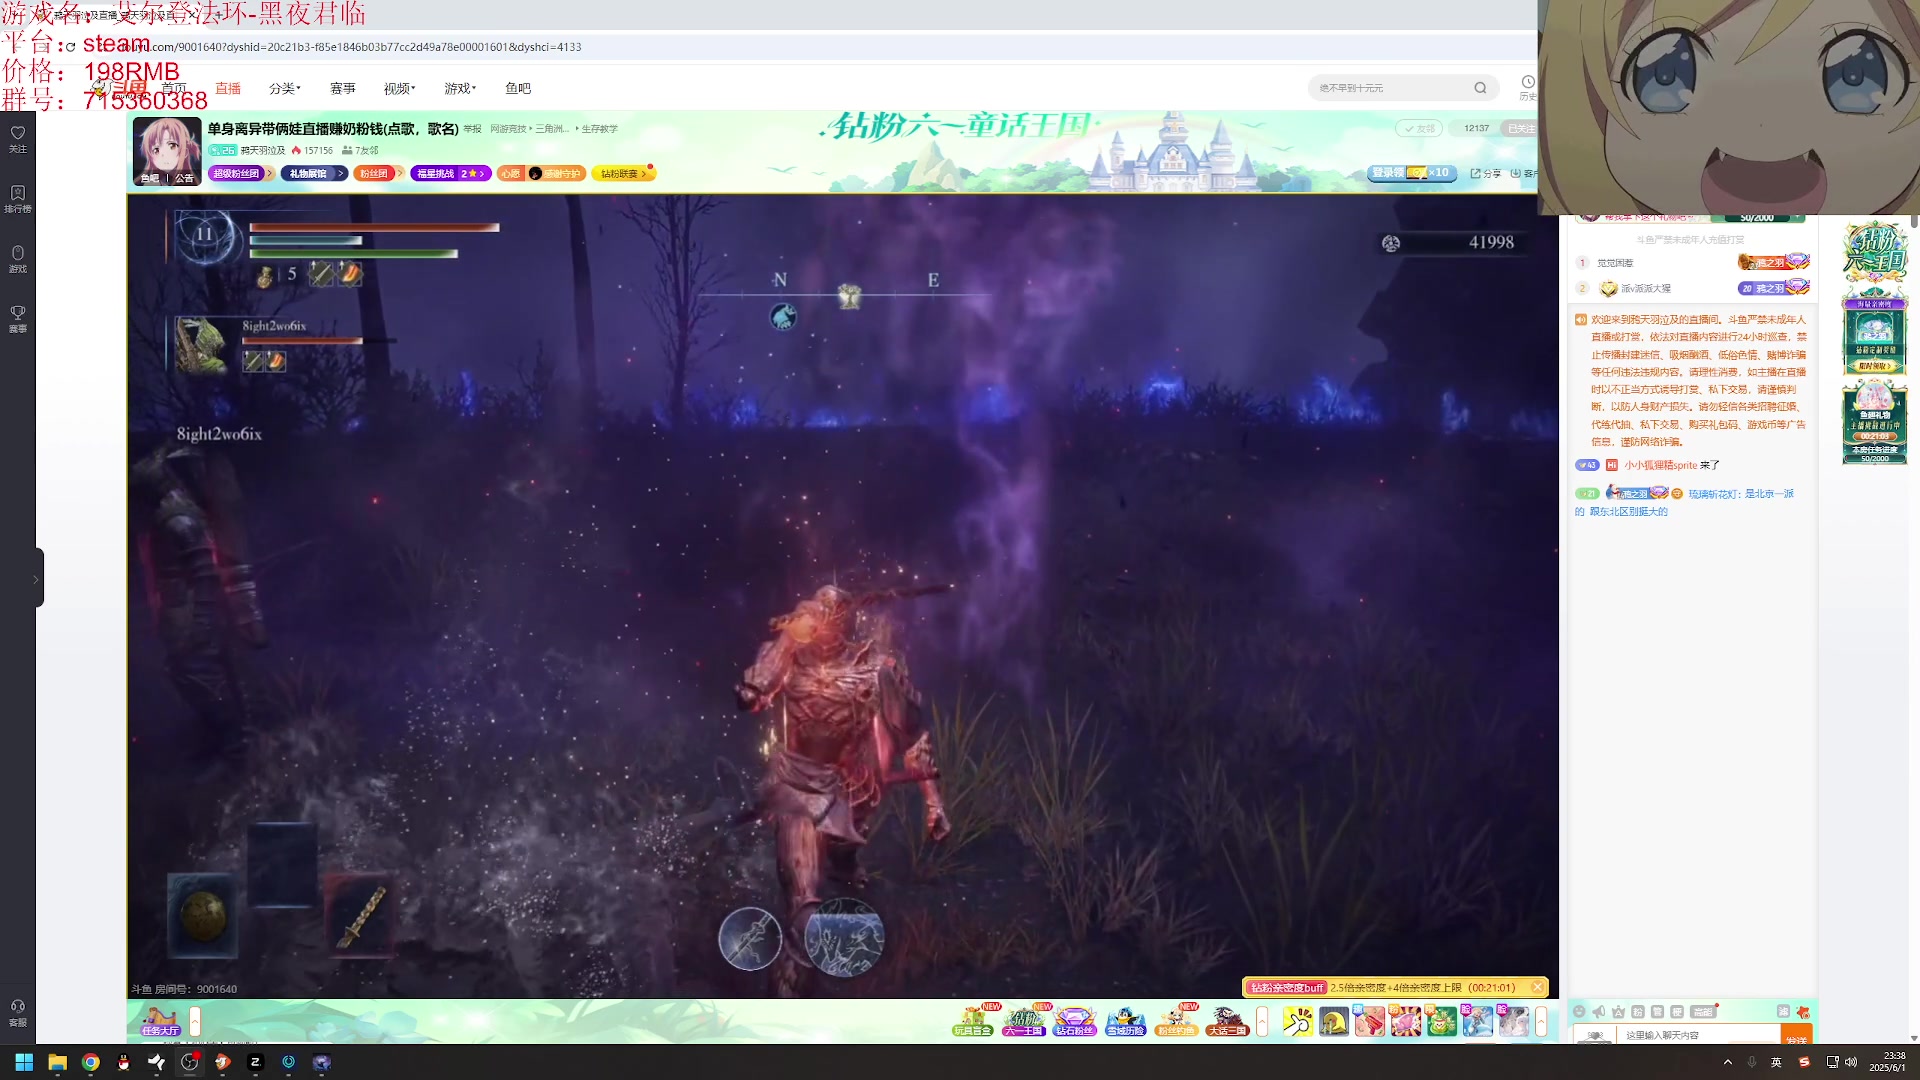Expand the activity list up arrow
The height and width of the screenshot is (1080, 1920).
pos(1262,1021)
